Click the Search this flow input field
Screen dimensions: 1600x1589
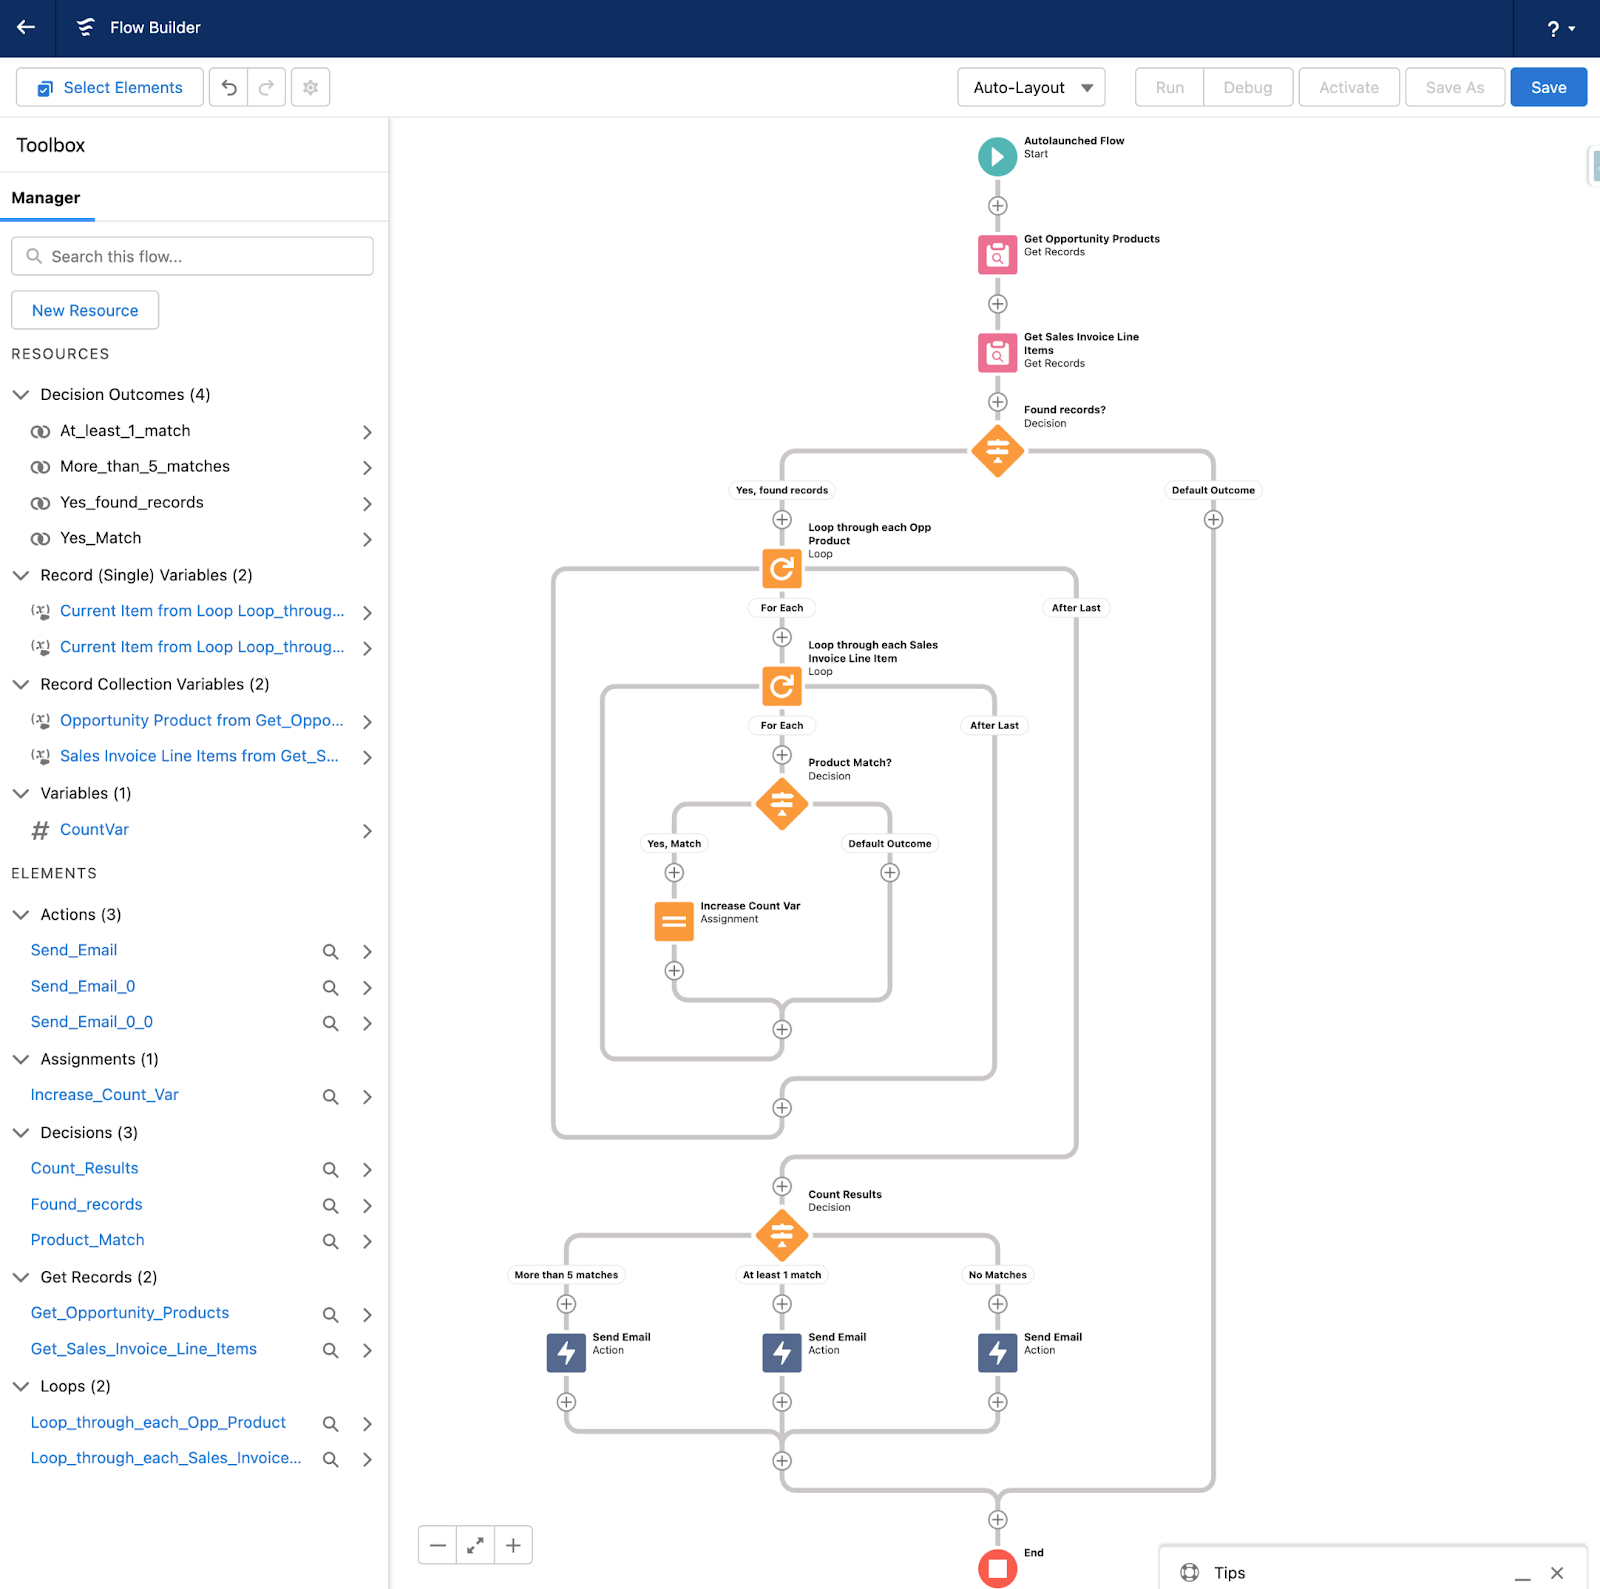click(192, 256)
